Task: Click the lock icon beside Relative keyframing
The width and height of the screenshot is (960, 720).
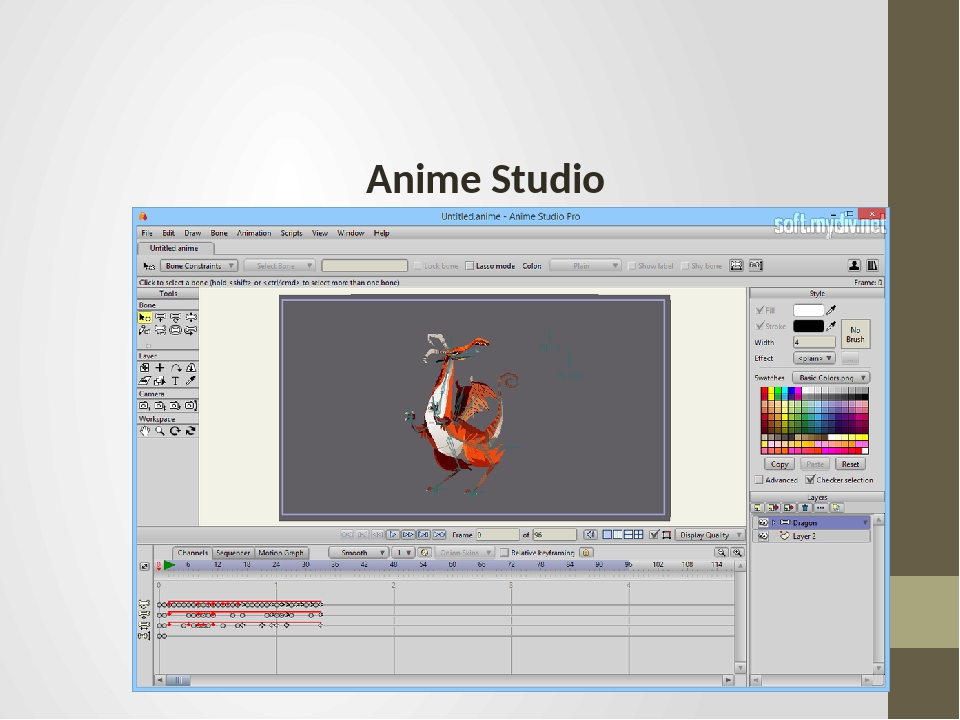Action: coord(586,552)
